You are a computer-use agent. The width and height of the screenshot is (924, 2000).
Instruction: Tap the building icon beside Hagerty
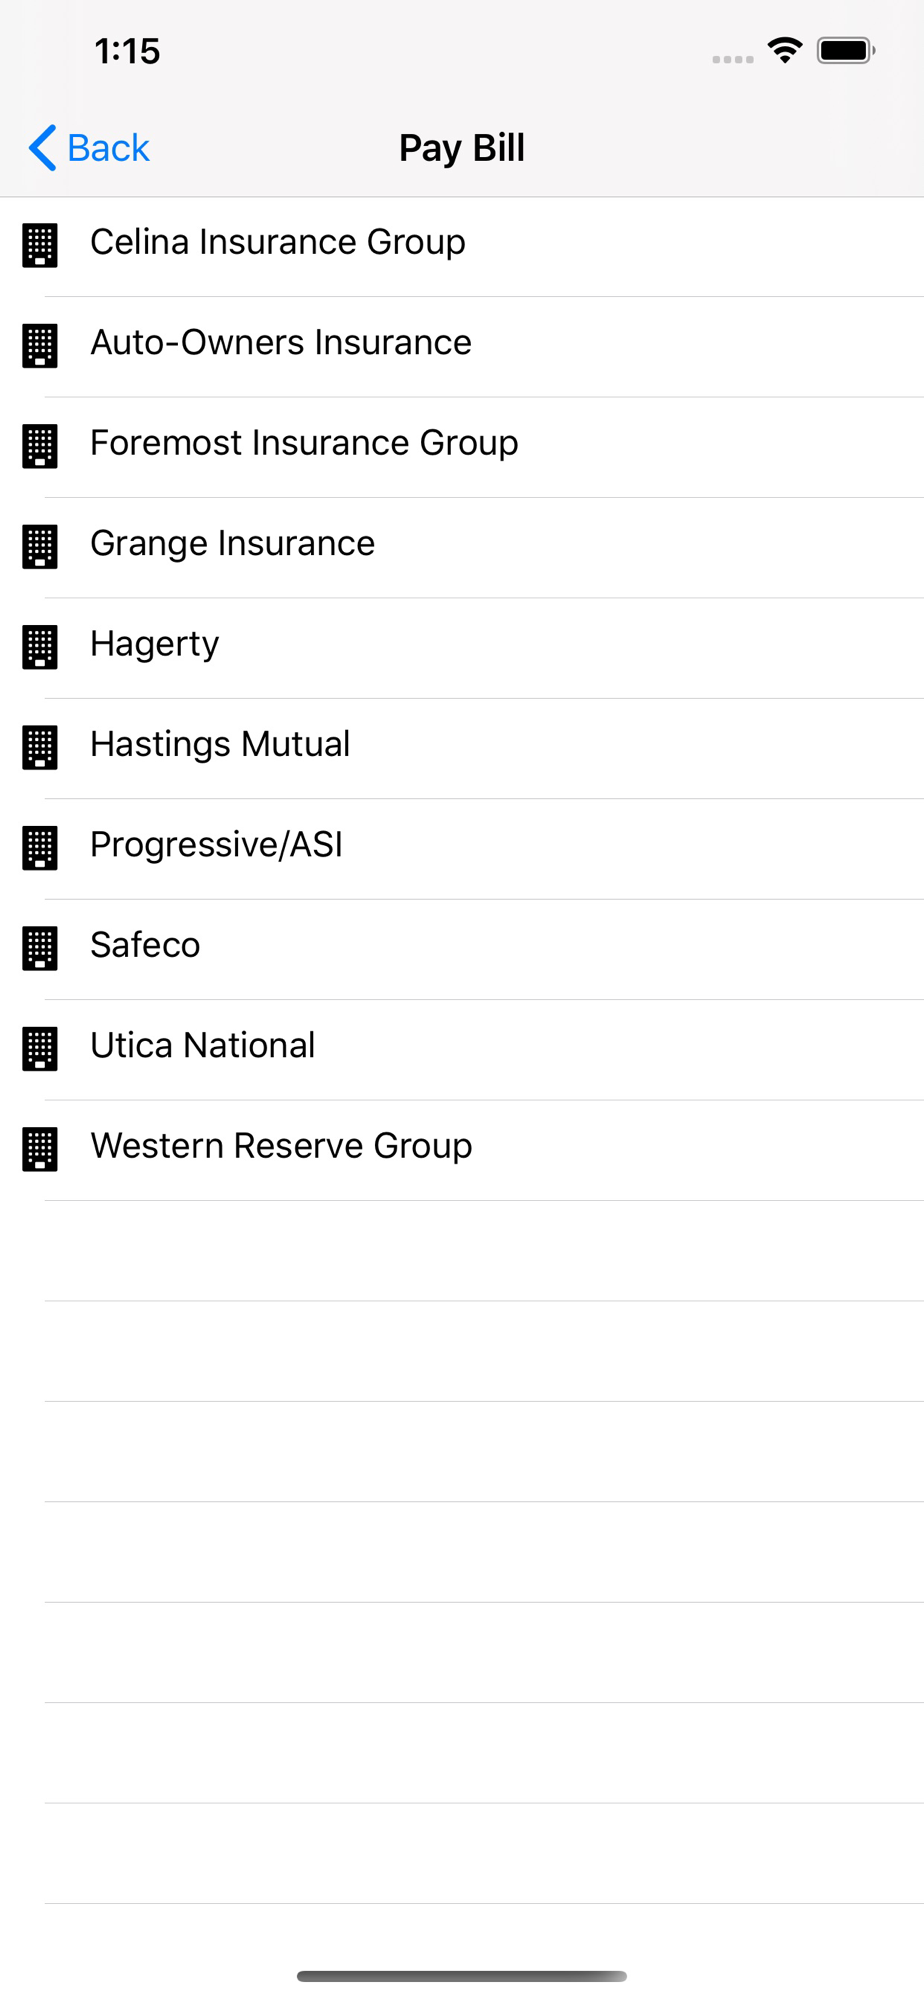[40, 647]
